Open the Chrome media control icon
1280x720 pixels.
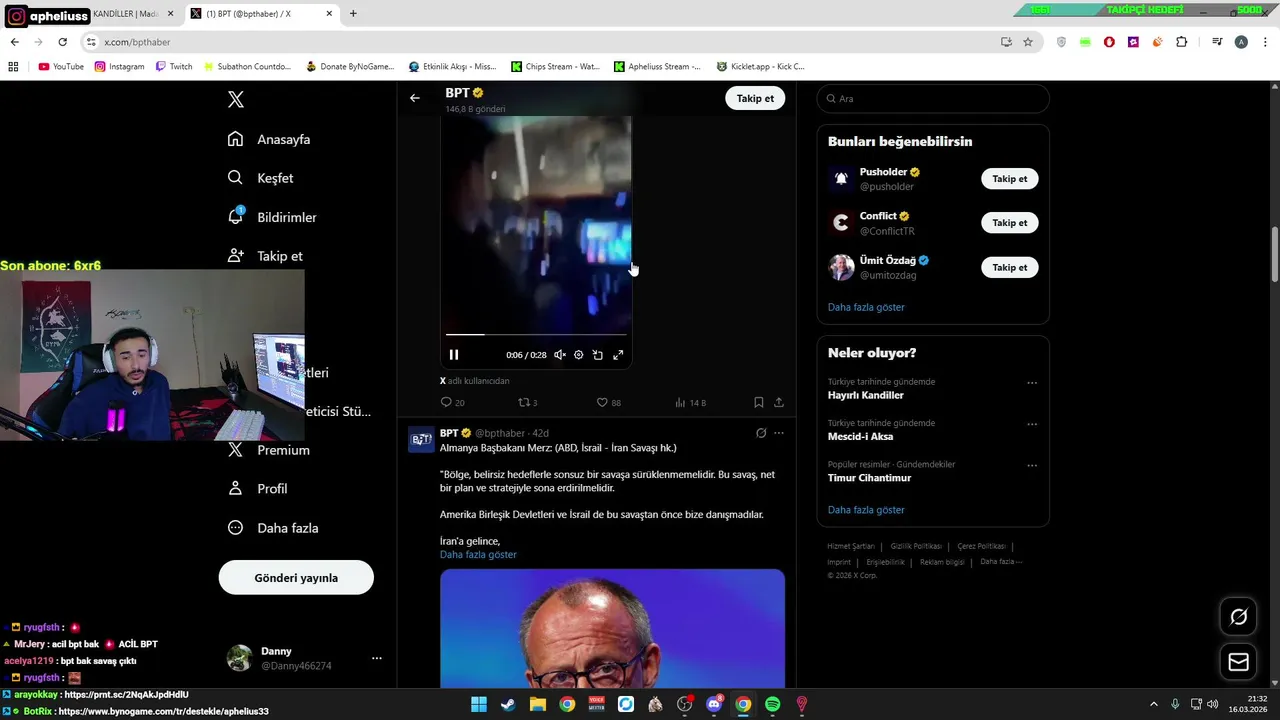[x=1217, y=42]
